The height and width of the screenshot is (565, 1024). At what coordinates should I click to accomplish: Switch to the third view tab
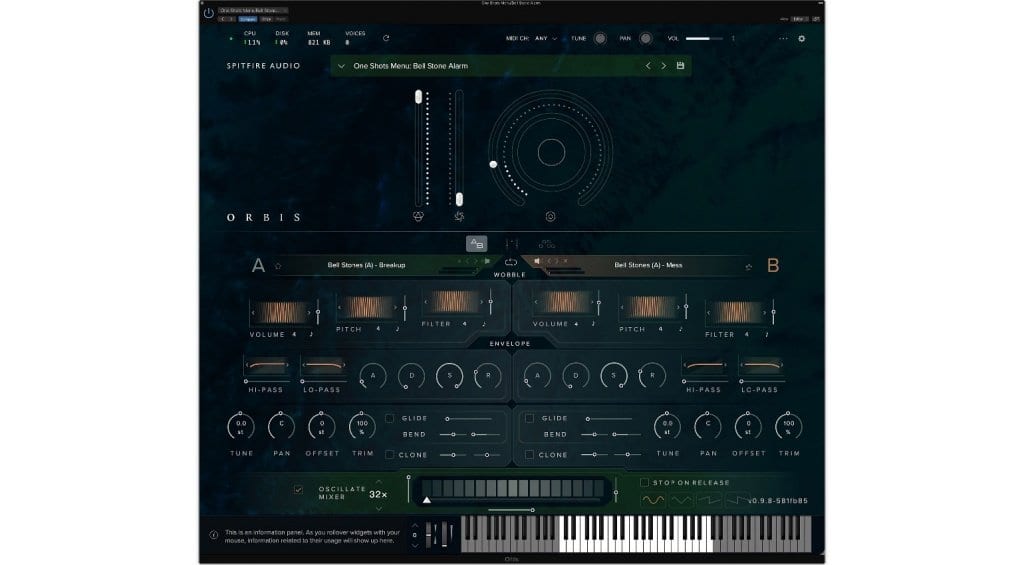point(547,244)
